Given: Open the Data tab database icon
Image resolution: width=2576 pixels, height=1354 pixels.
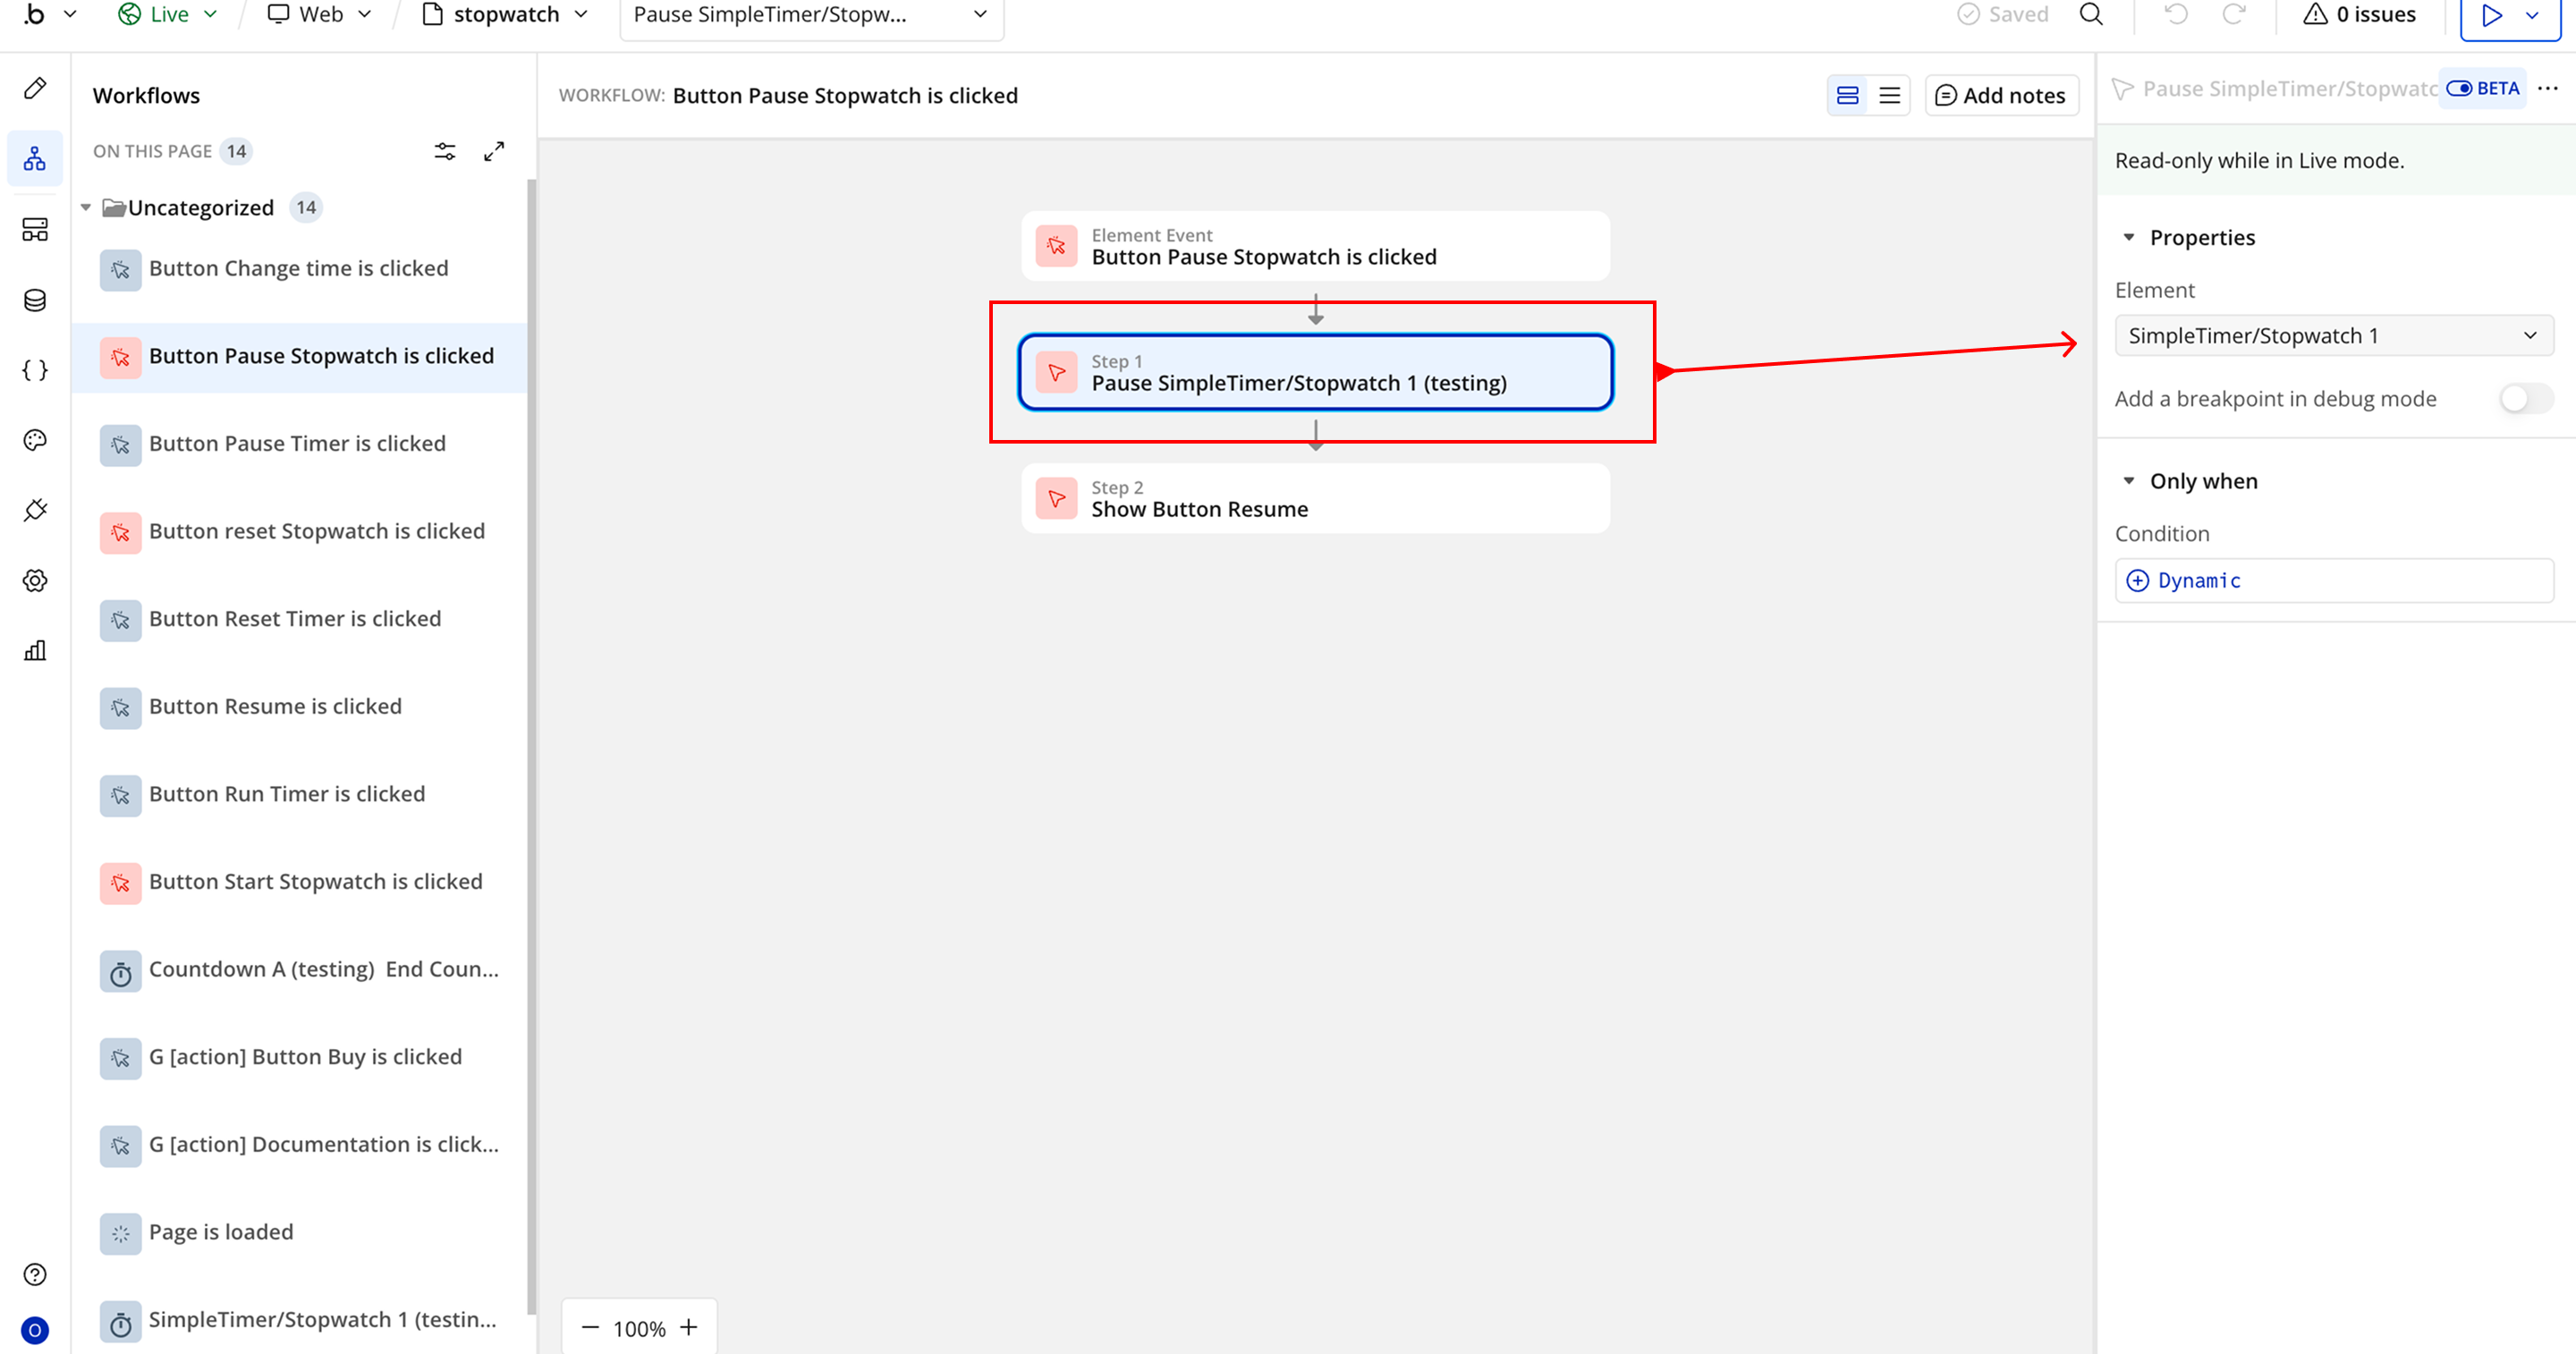Looking at the screenshot, I should coord(35,300).
